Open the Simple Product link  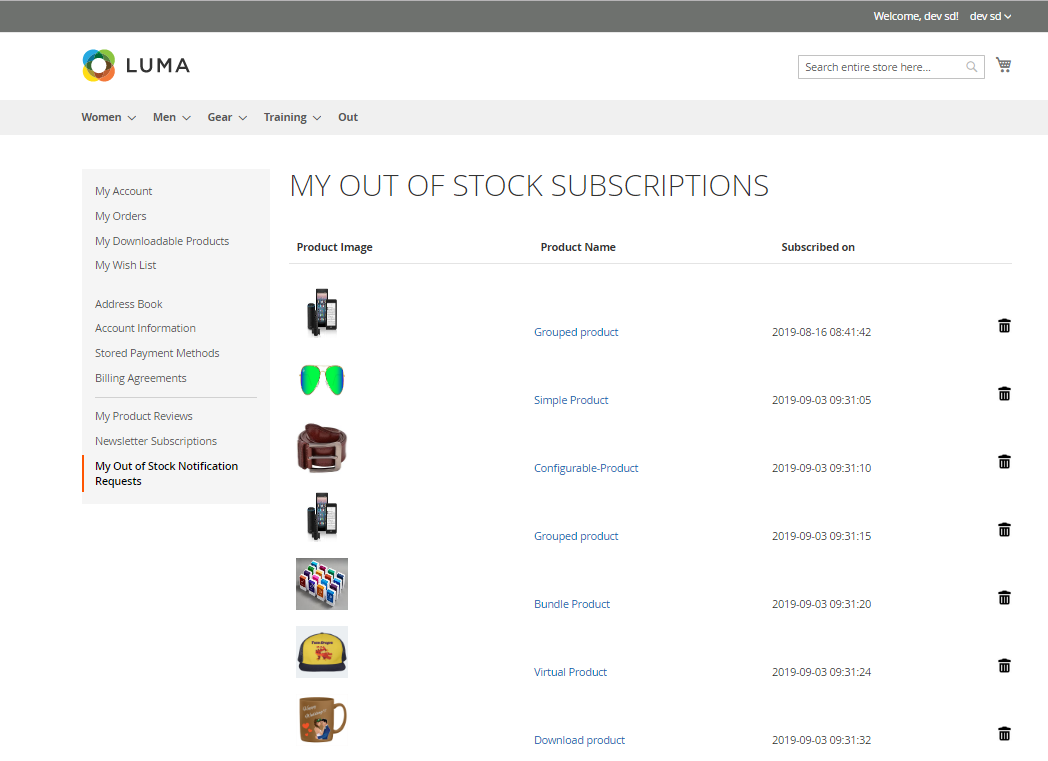click(571, 400)
